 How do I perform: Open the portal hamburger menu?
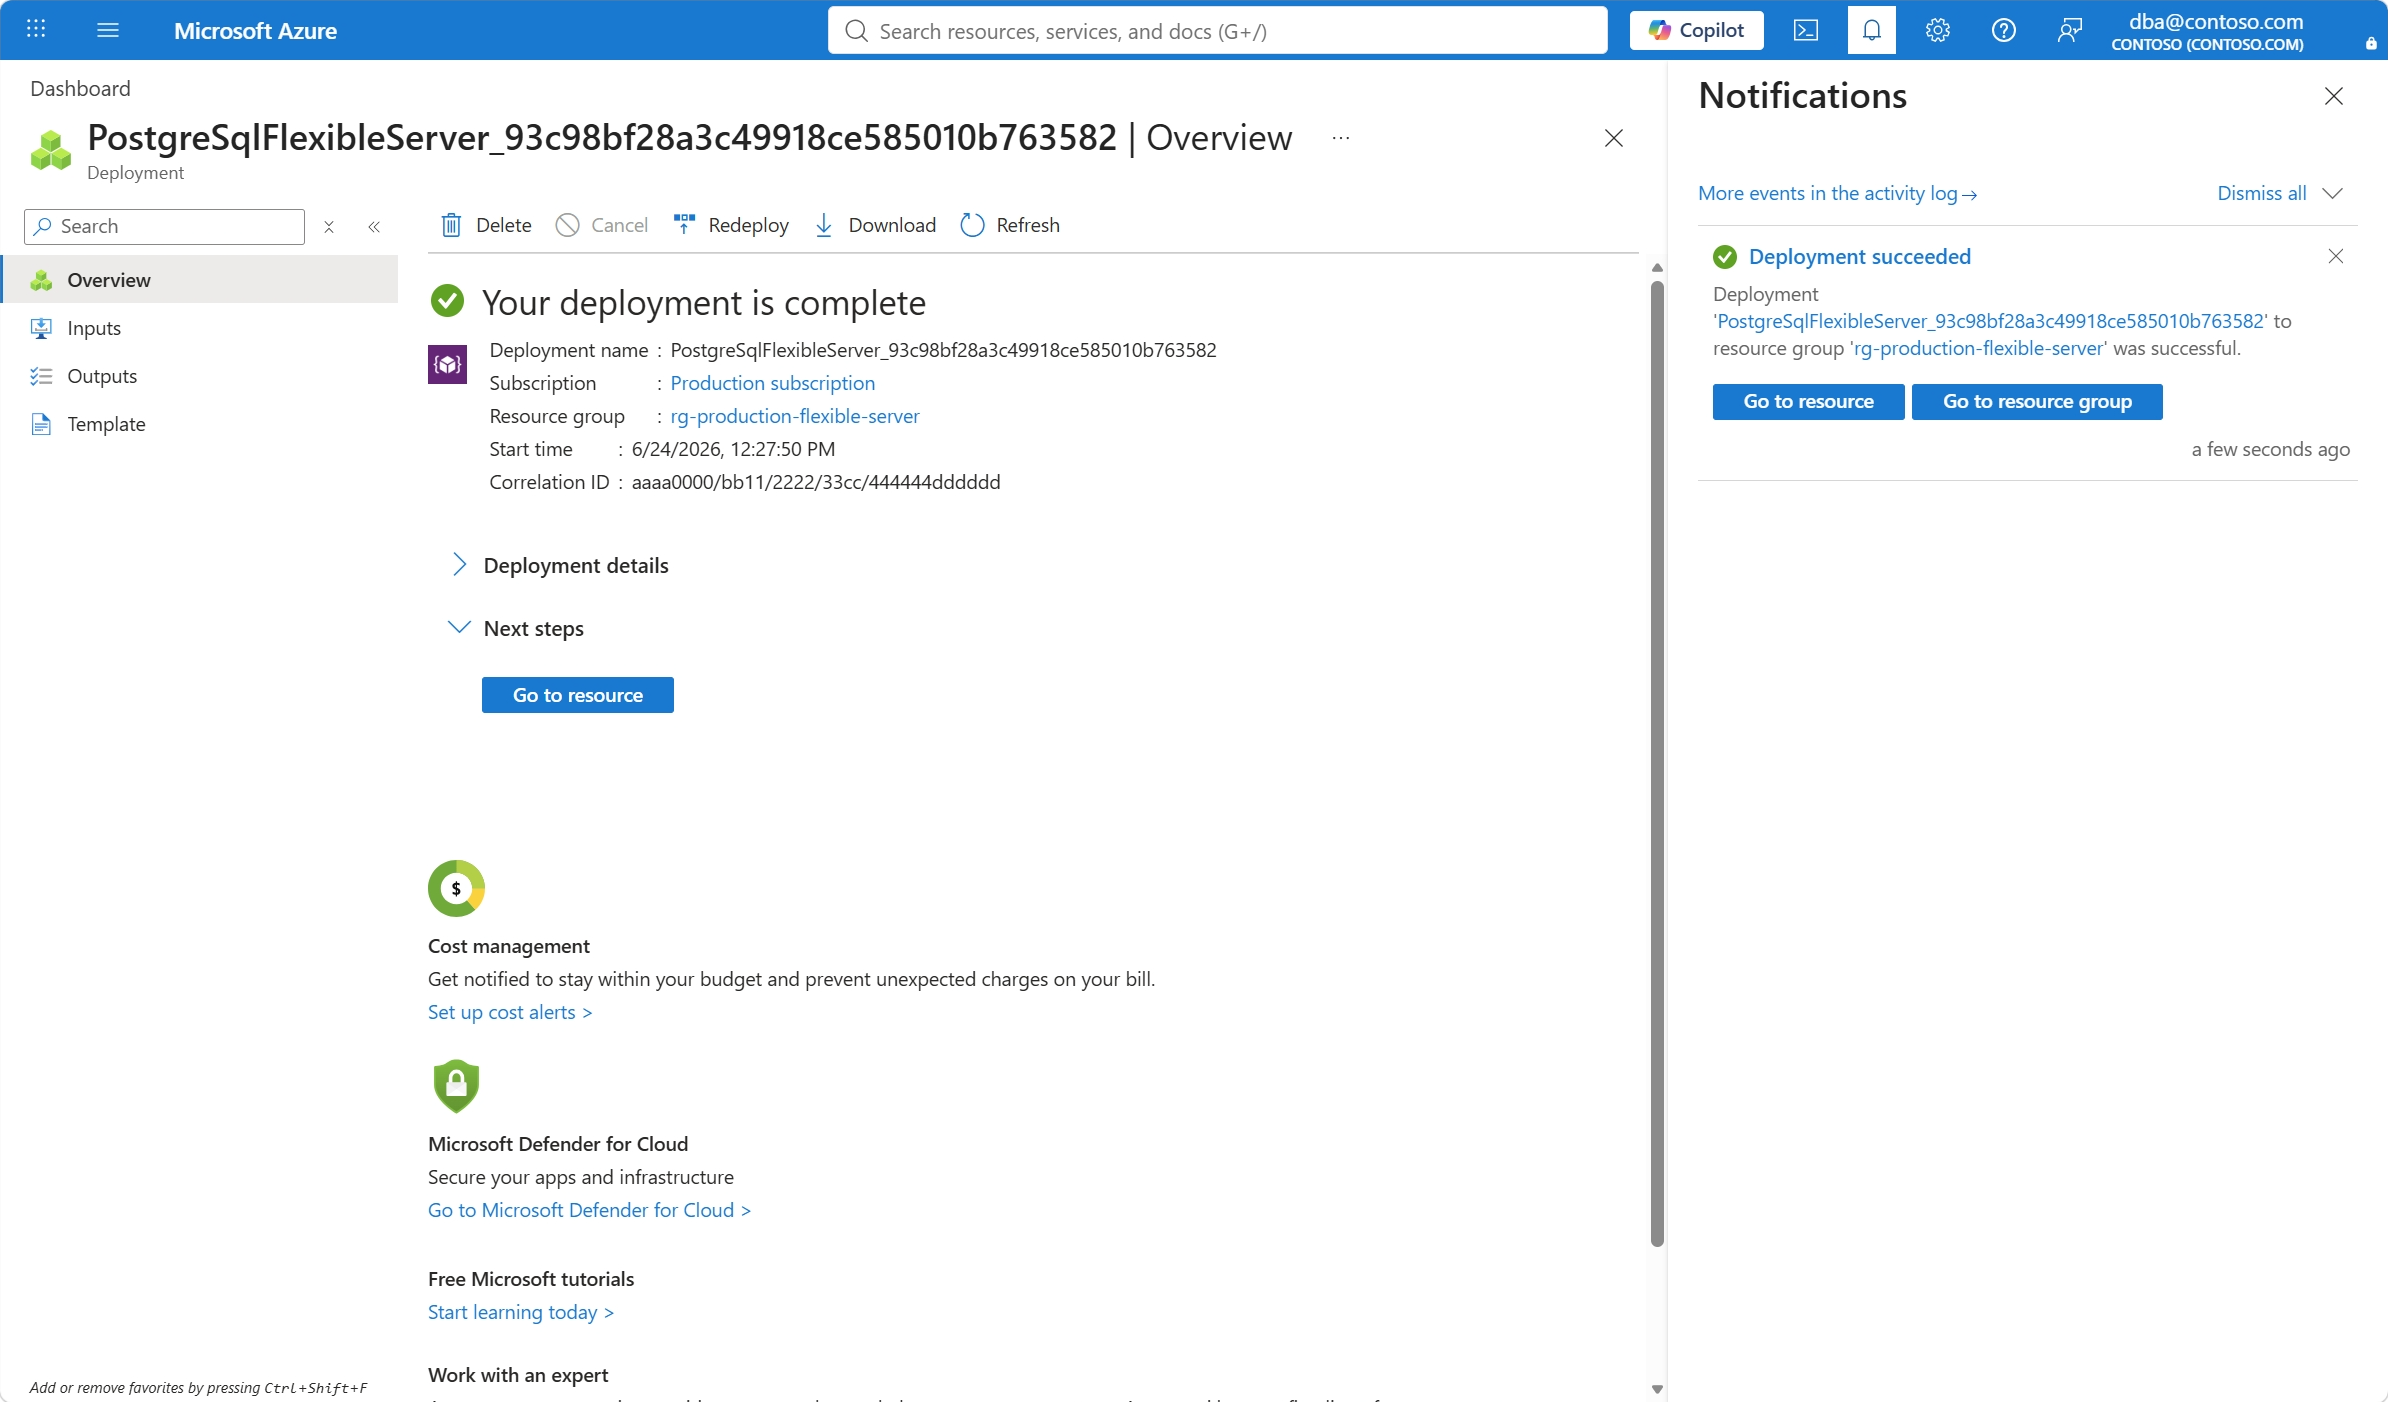click(x=108, y=30)
